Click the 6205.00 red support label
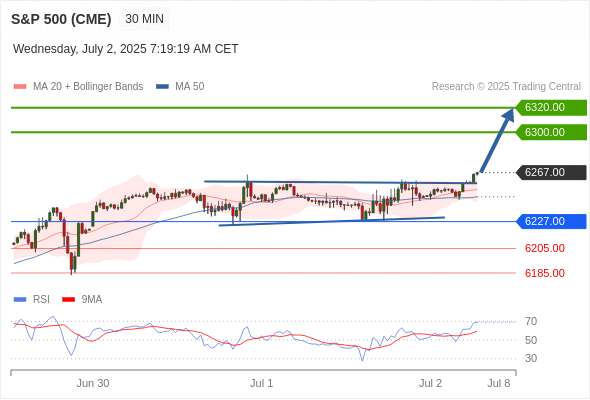The height and width of the screenshot is (400, 590). [x=545, y=248]
